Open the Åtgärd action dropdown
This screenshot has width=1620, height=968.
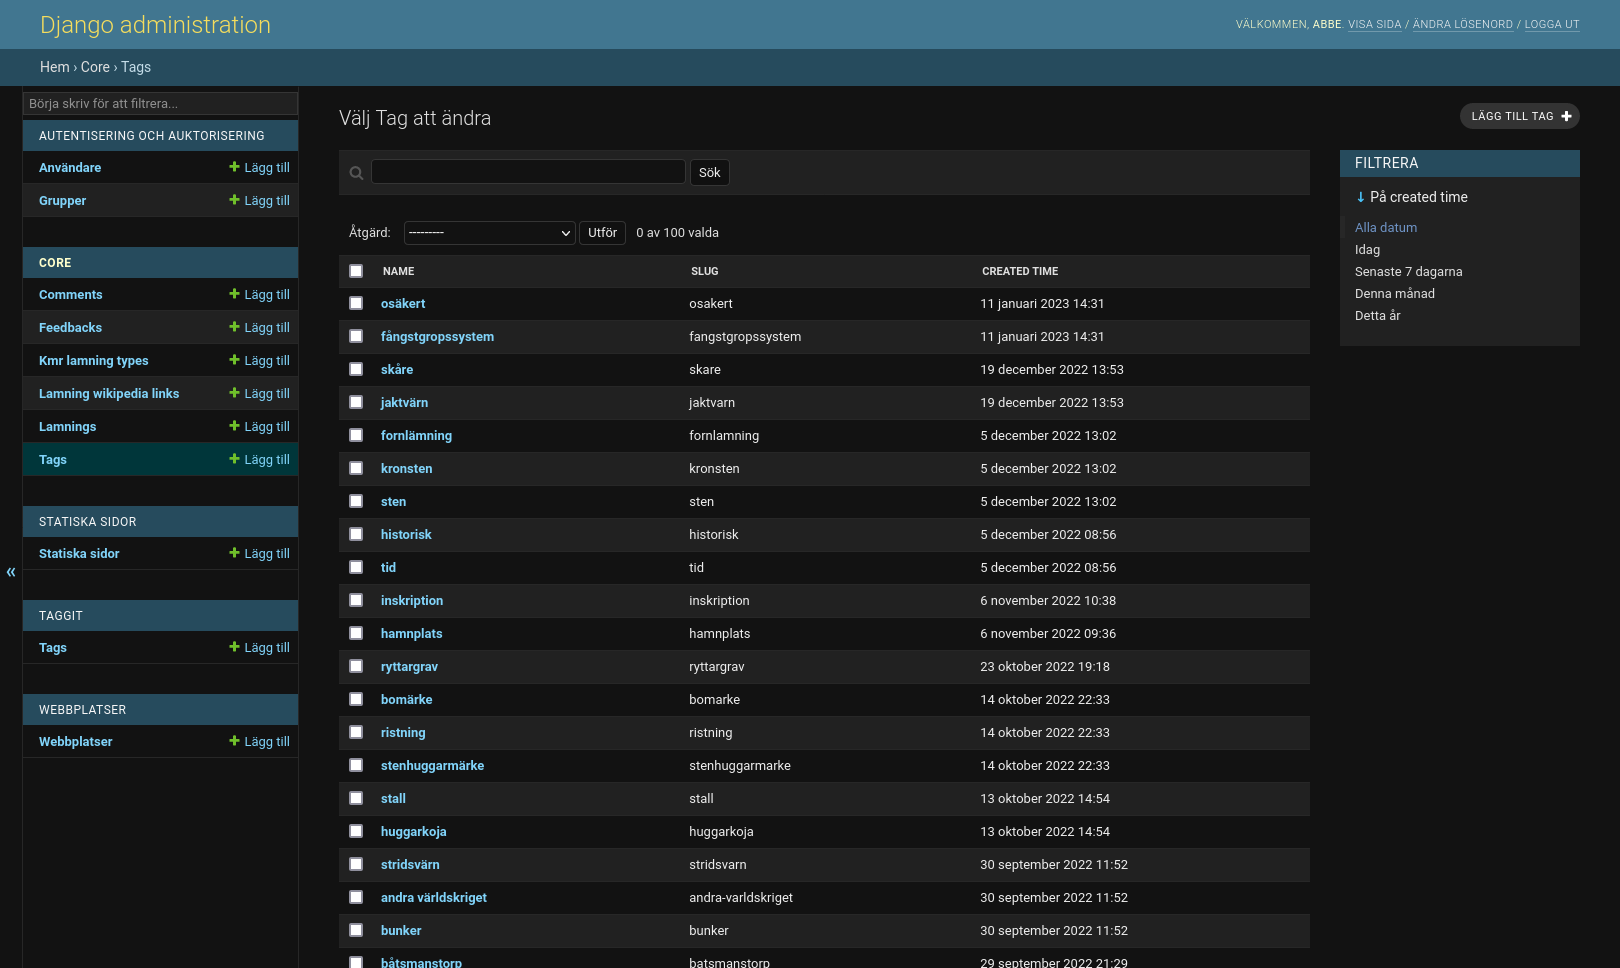[489, 232]
